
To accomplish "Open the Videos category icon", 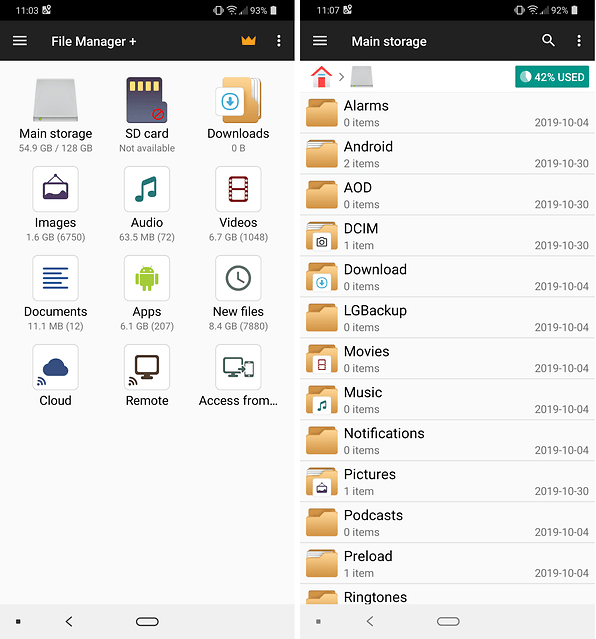I will point(238,189).
